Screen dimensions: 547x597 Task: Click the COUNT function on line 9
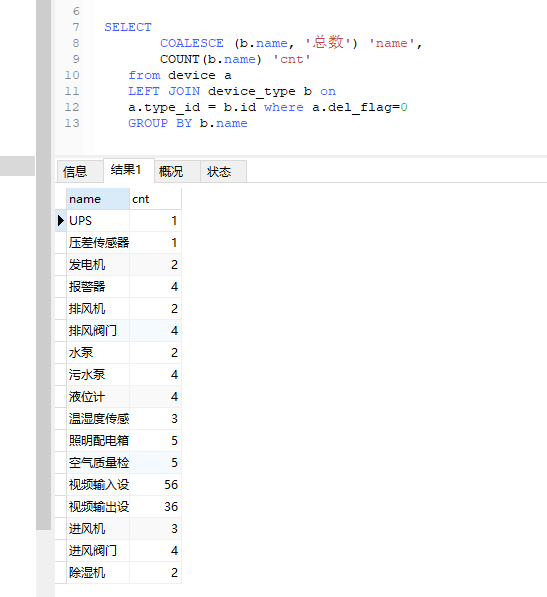tap(179, 59)
